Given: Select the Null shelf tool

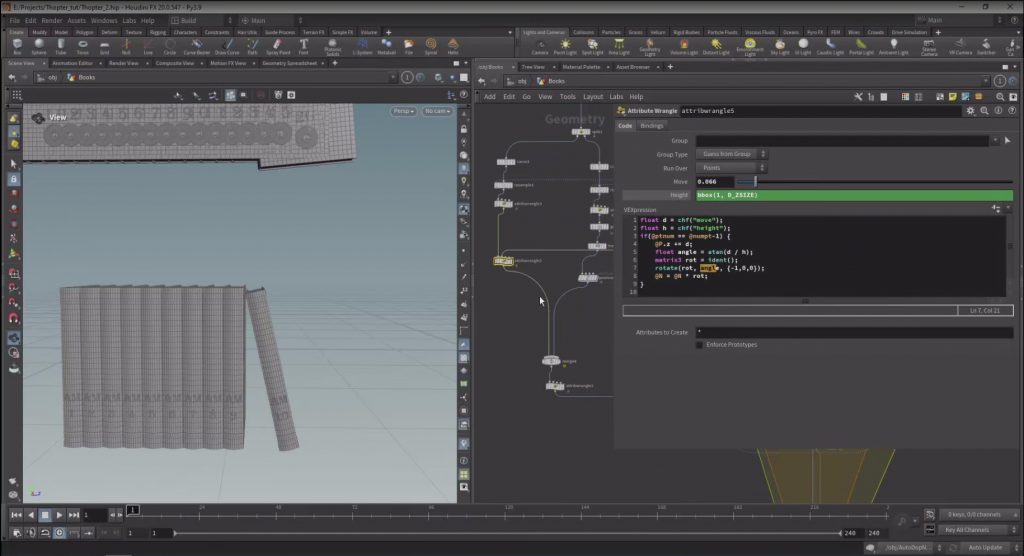Looking at the screenshot, I should pos(126,46).
